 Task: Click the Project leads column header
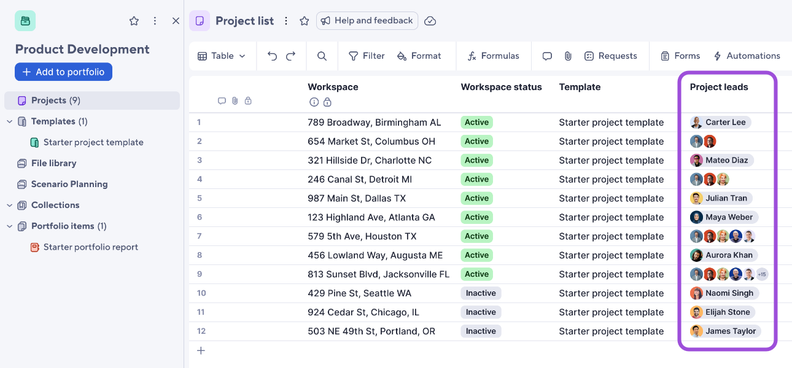click(x=719, y=87)
